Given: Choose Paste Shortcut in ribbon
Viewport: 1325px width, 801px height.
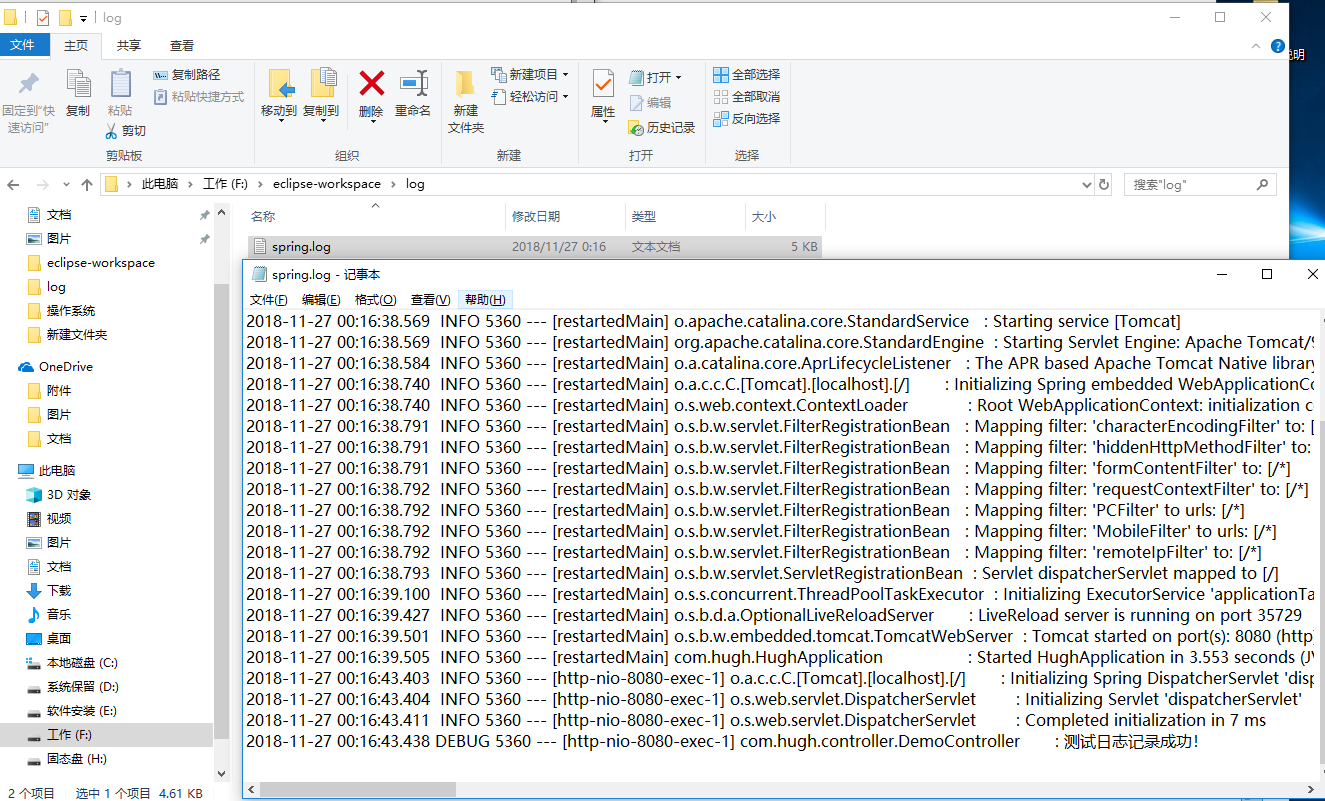Looking at the screenshot, I should point(199,97).
